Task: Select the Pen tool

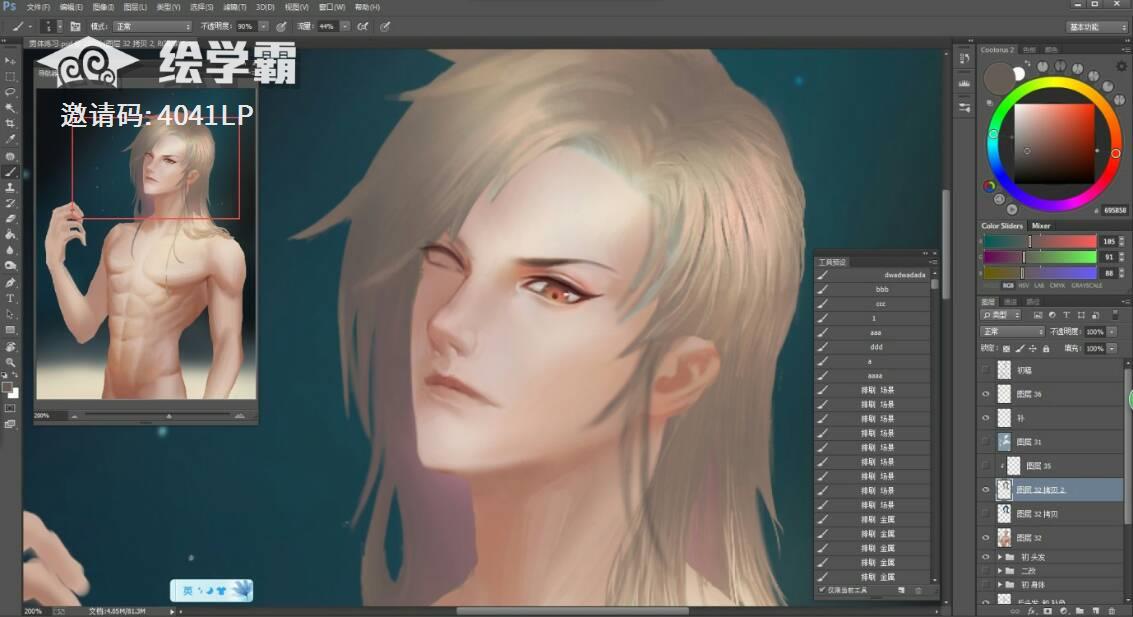Action: click(10, 282)
